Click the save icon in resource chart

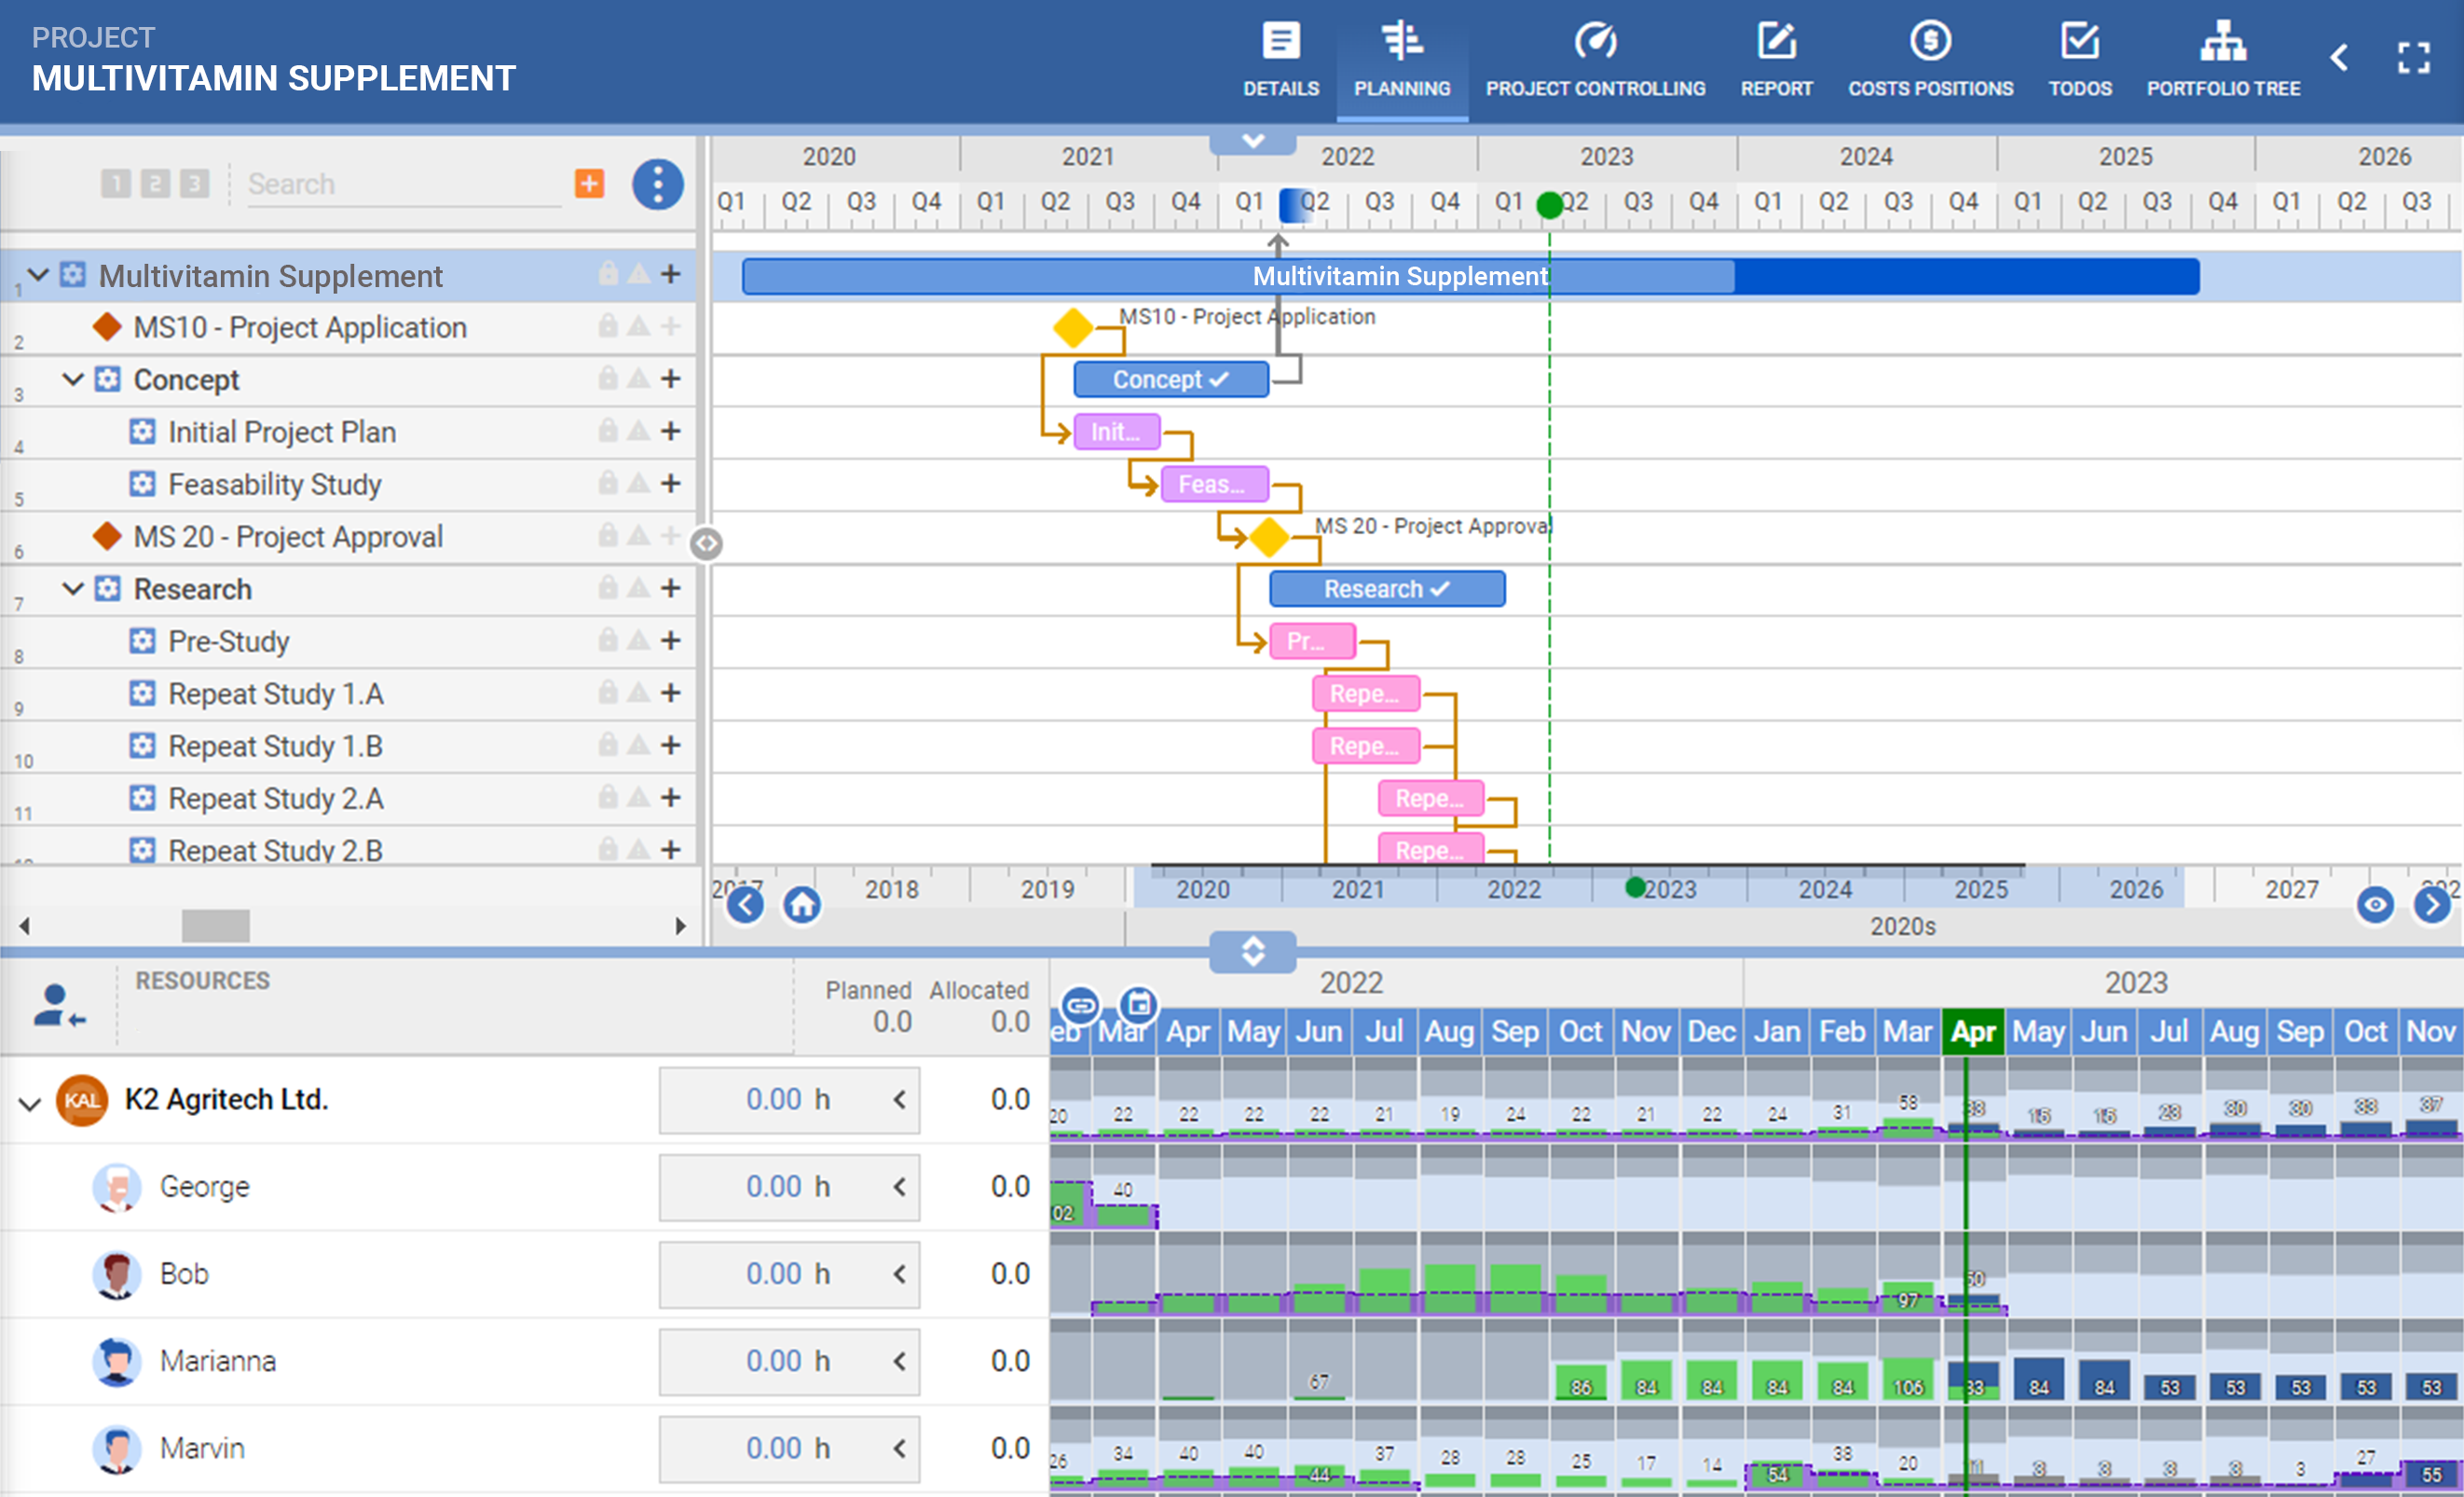[x=1138, y=1005]
